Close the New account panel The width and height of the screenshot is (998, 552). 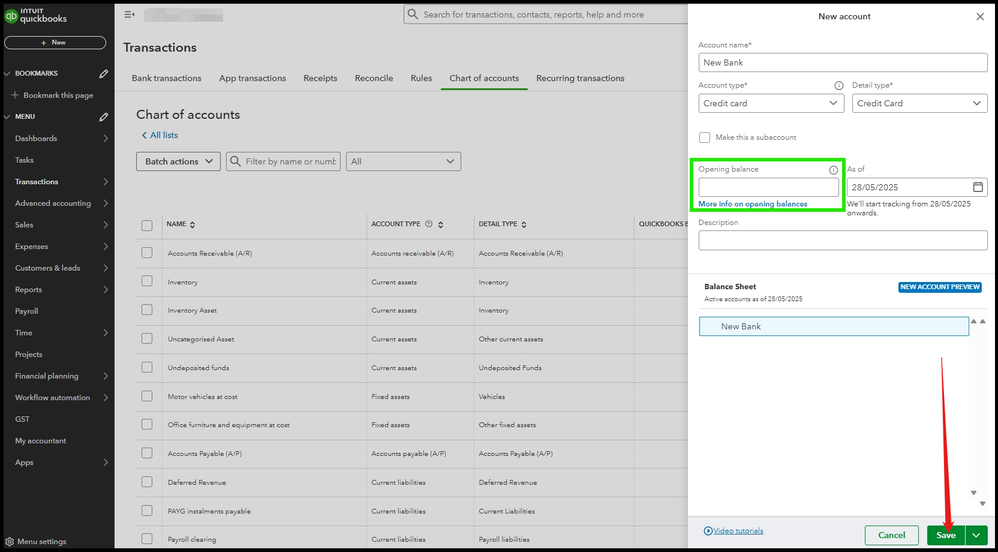[979, 17]
